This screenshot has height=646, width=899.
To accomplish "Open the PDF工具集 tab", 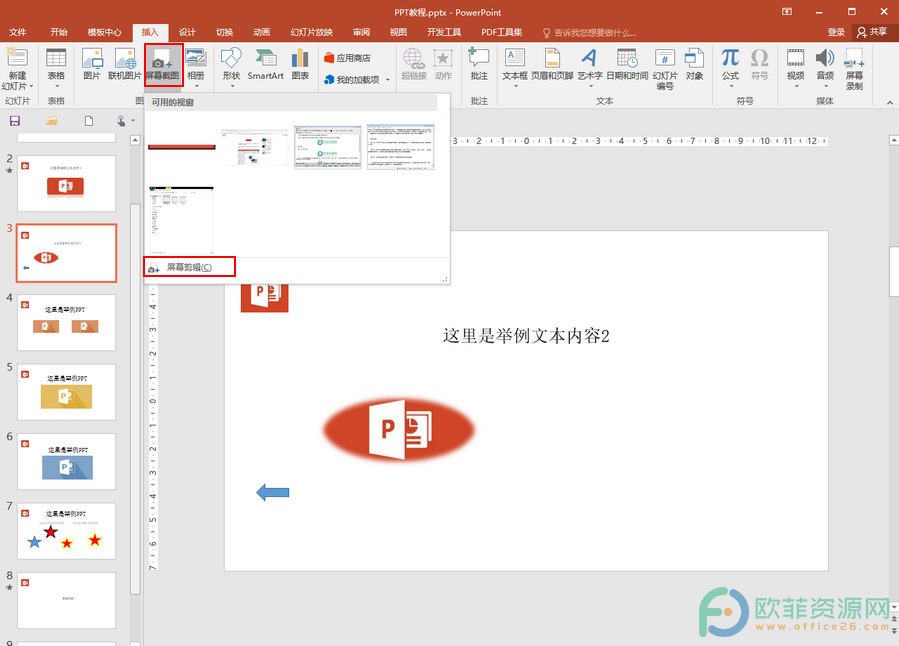I will (502, 32).
